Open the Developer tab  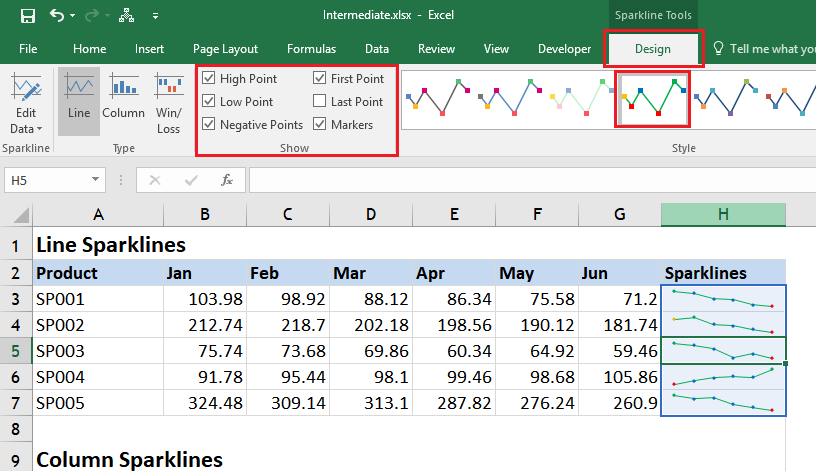point(564,49)
